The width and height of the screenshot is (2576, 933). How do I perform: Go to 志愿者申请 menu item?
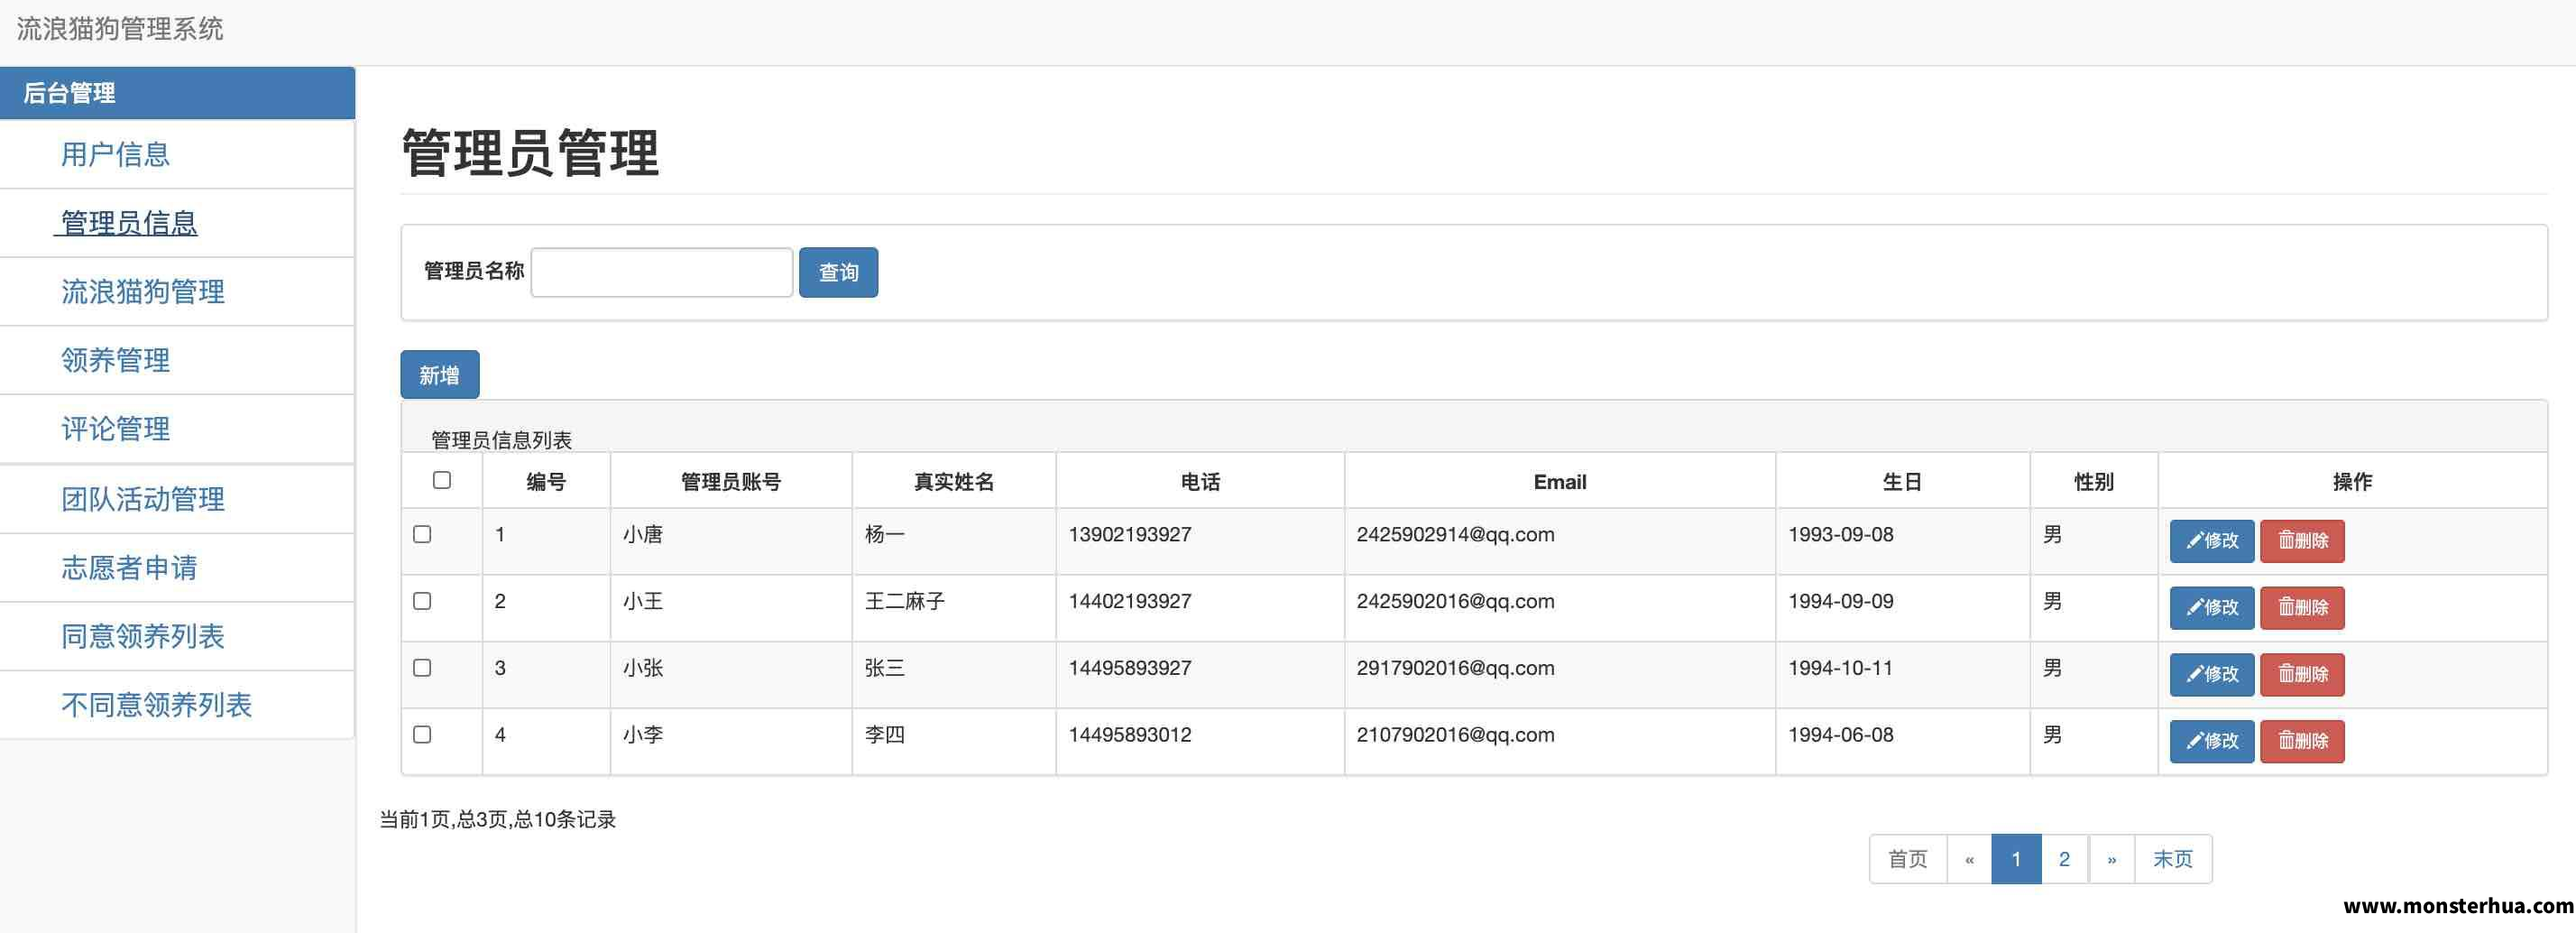[x=129, y=568]
